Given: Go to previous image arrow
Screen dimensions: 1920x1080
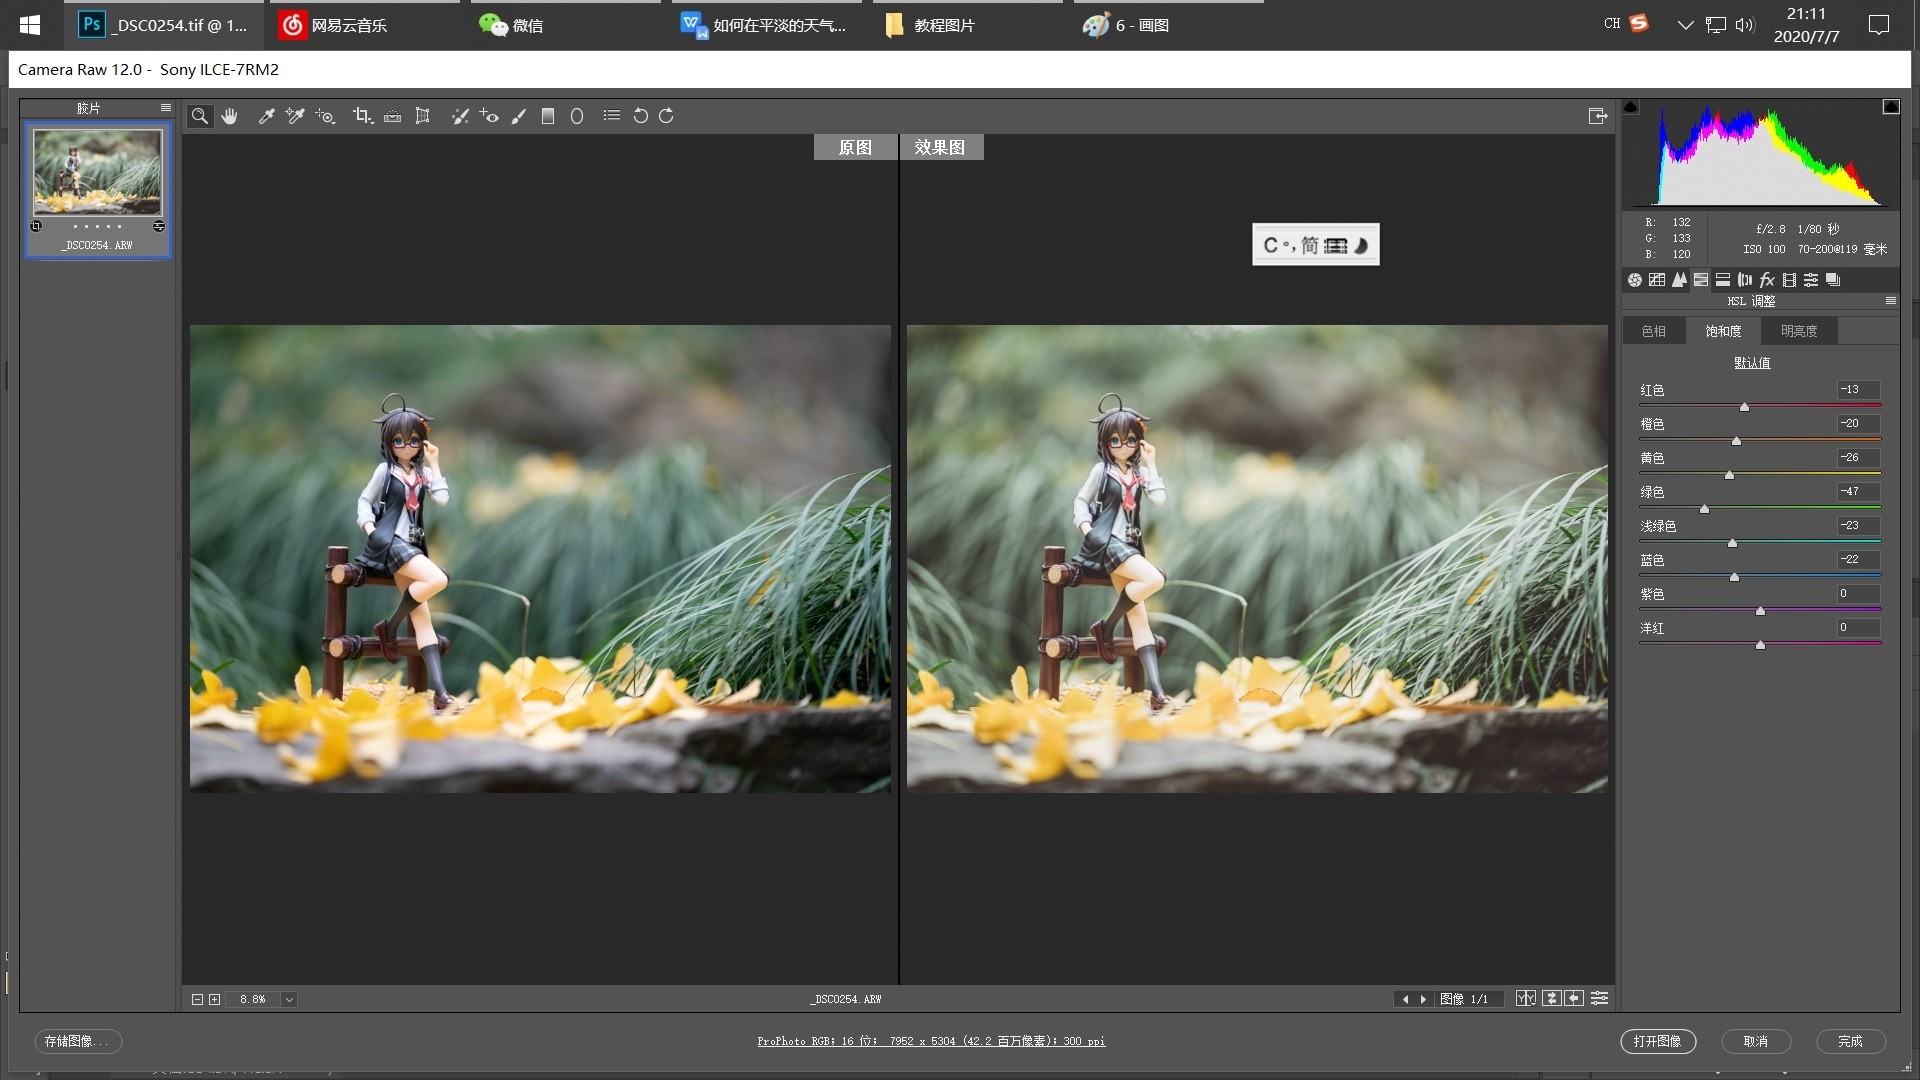Looking at the screenshot, I should [1405, 999].
